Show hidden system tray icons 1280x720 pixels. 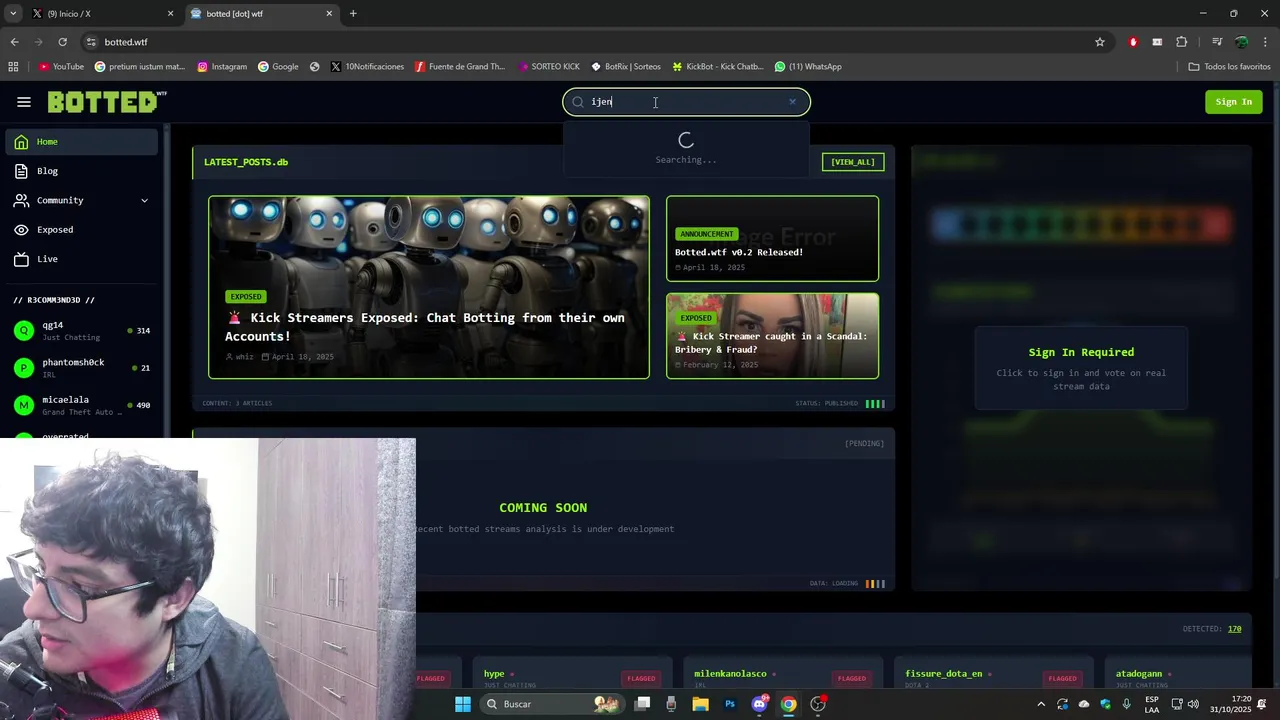click(1041, 704)
